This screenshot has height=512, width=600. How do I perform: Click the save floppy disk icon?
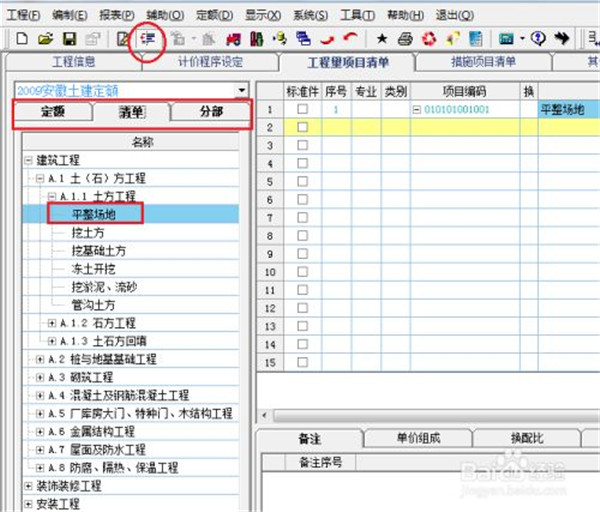click(69, 39)
